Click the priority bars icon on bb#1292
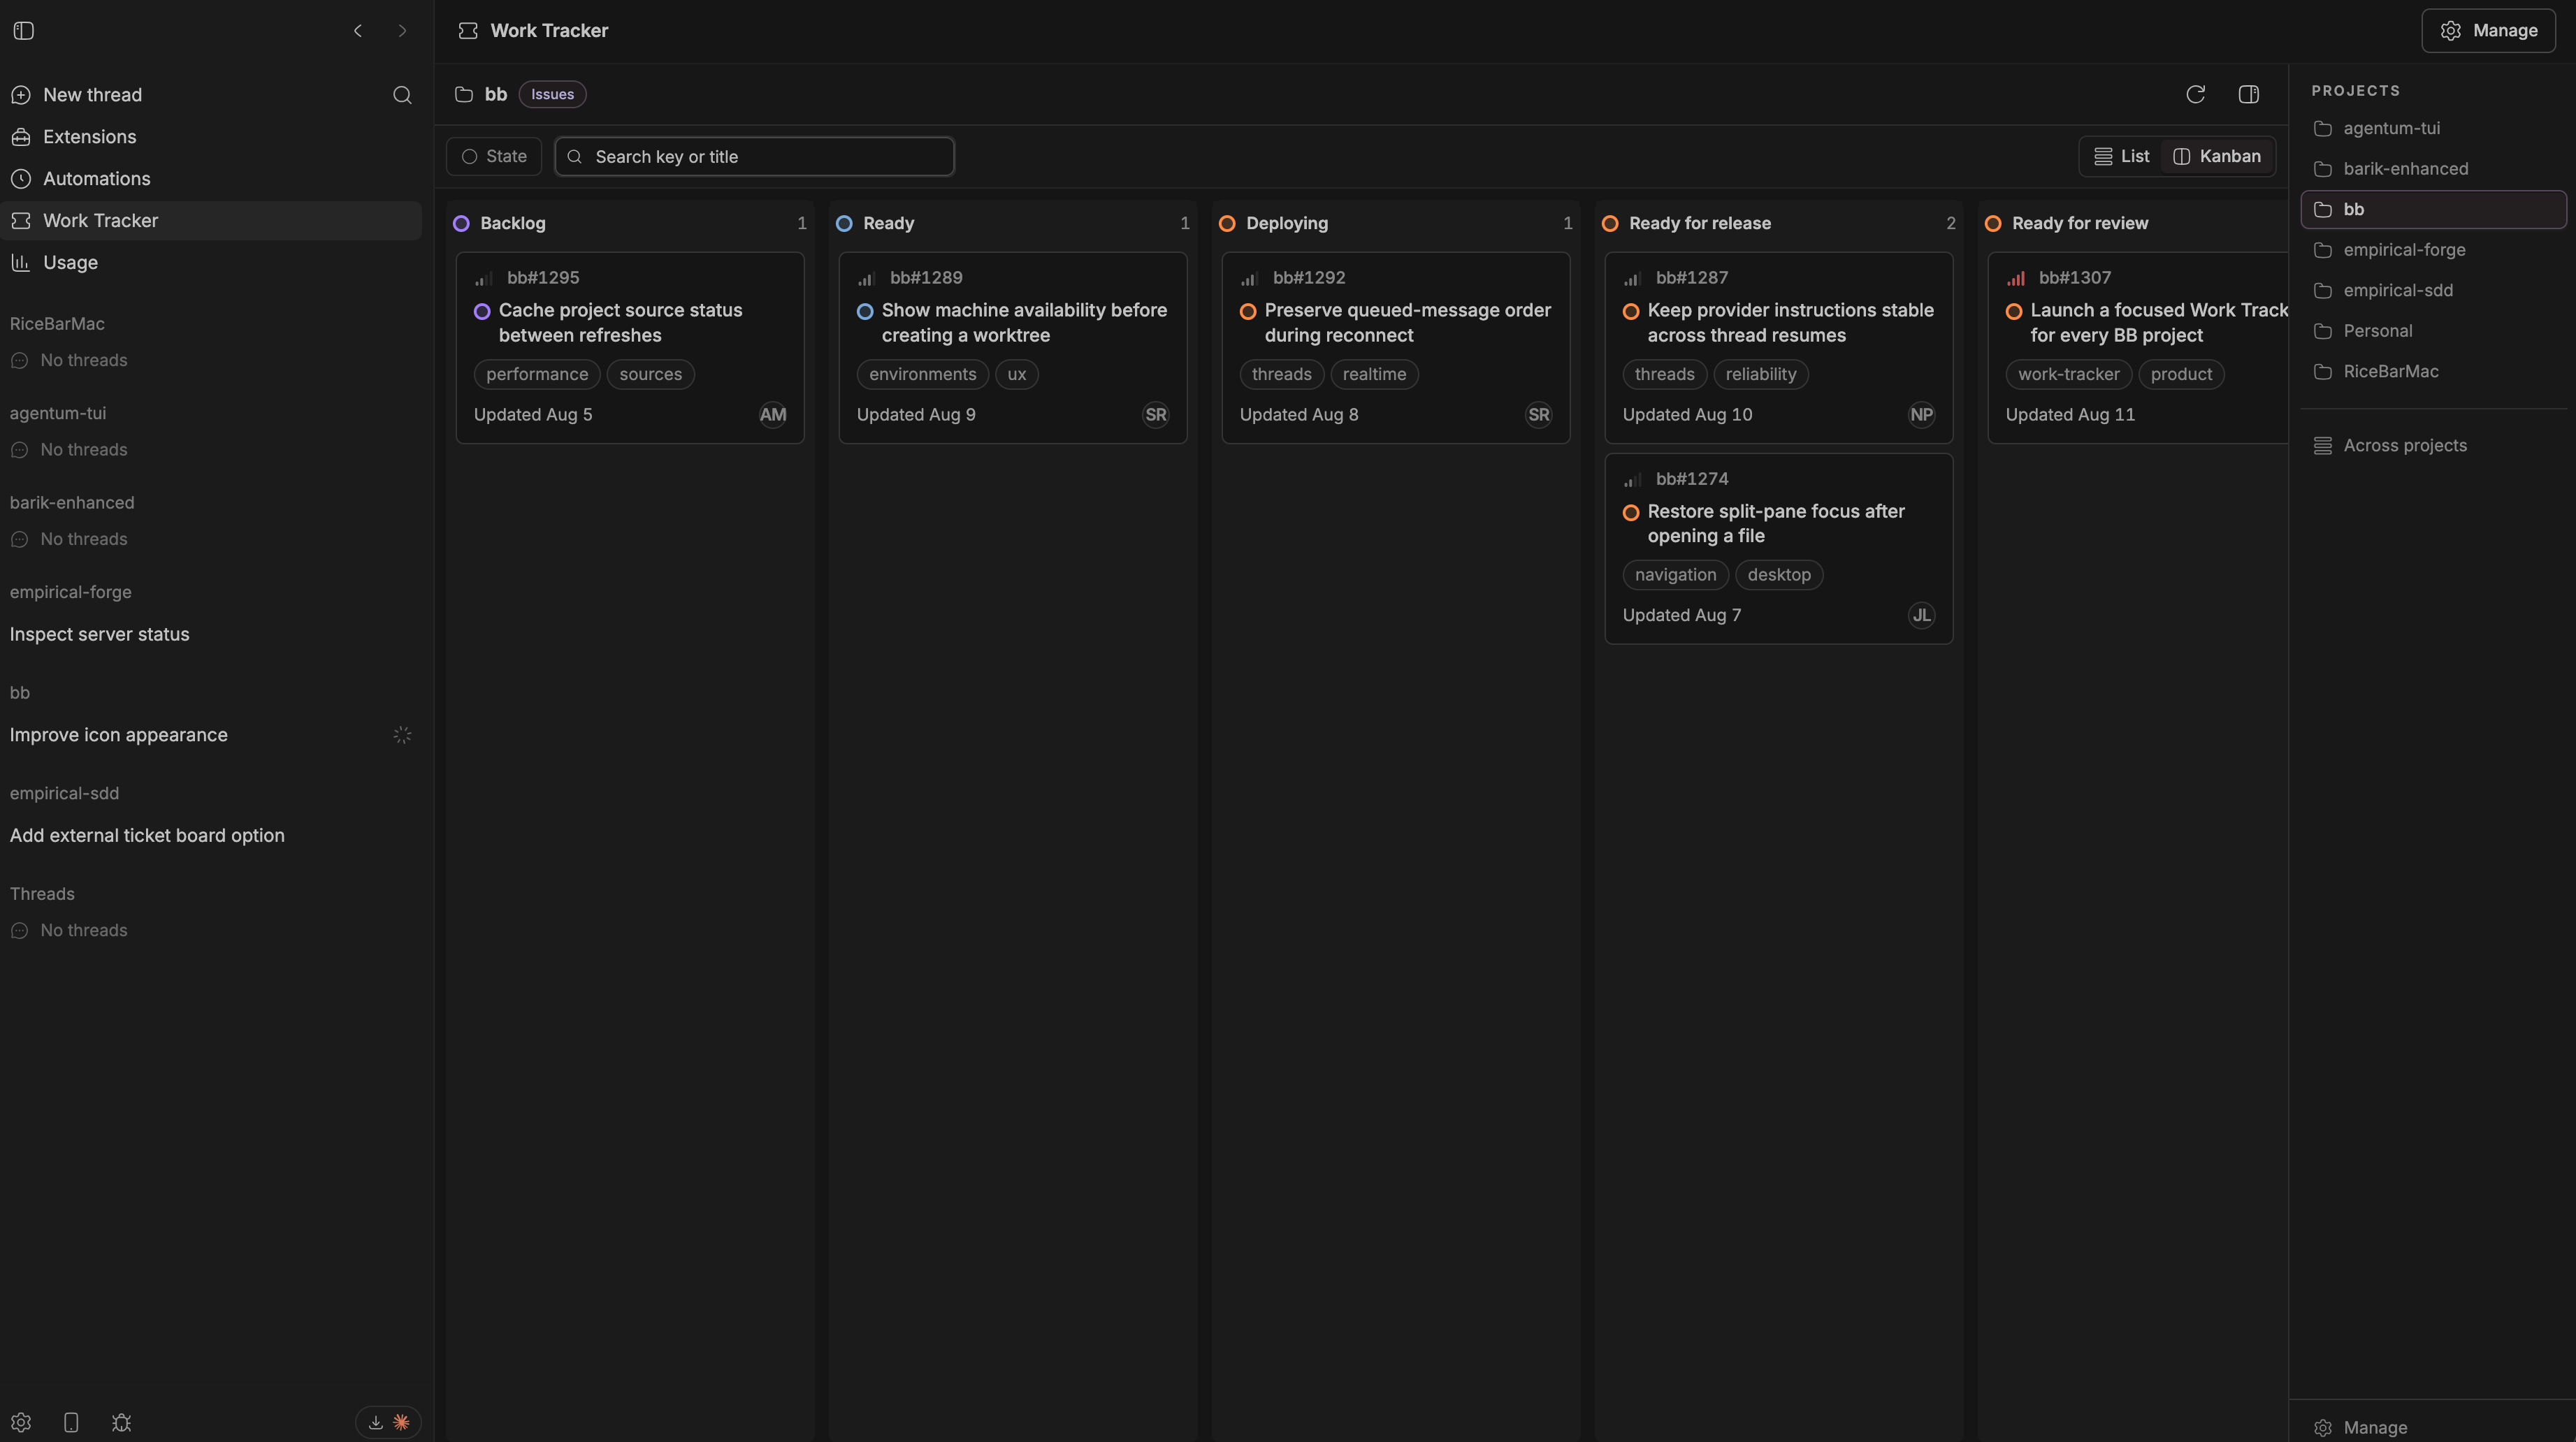 (1249, 278)
